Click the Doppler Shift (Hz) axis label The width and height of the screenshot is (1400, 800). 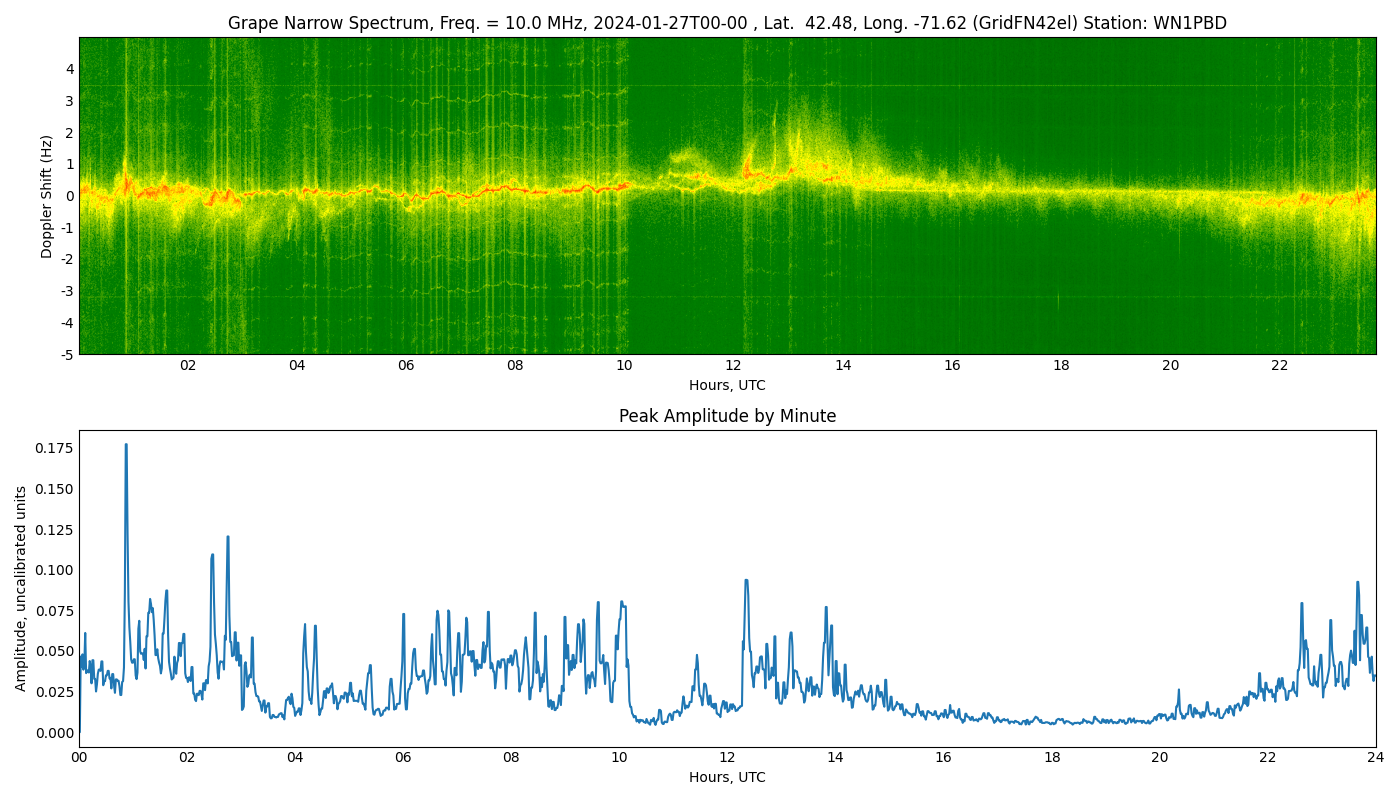click(47, 196)
